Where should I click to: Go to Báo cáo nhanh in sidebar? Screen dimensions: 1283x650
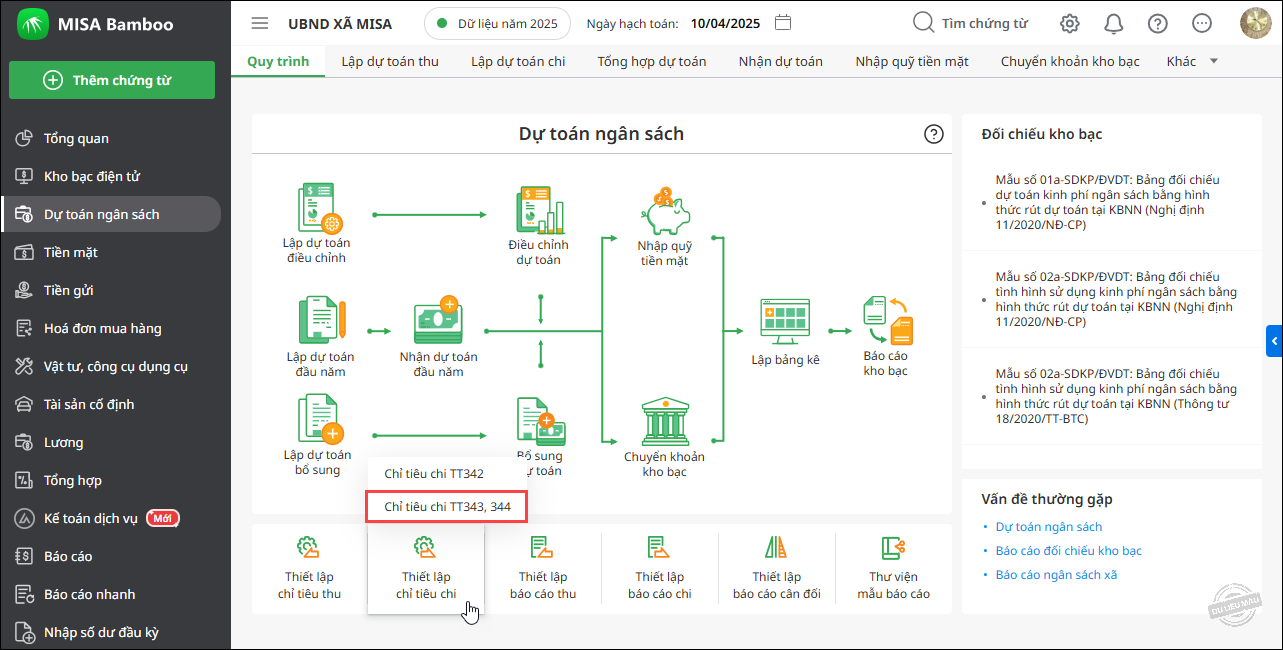tap(112, 594)
